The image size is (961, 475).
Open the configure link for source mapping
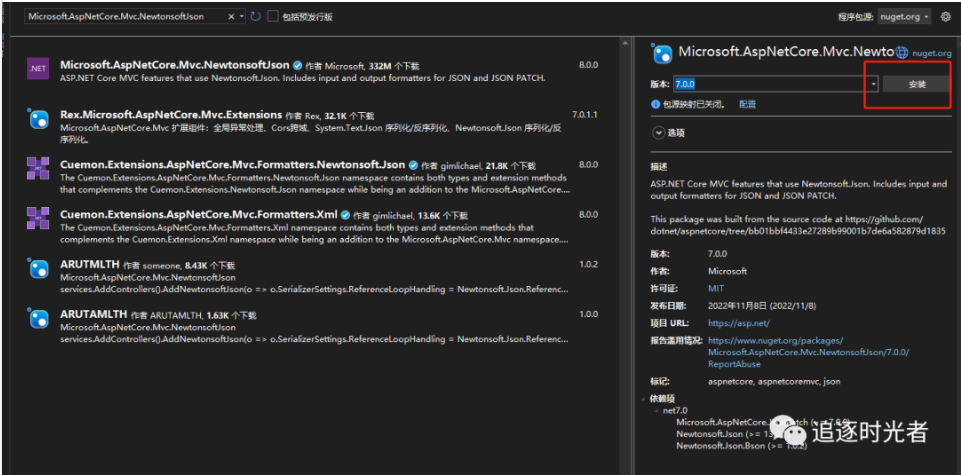tap(747, 105)
